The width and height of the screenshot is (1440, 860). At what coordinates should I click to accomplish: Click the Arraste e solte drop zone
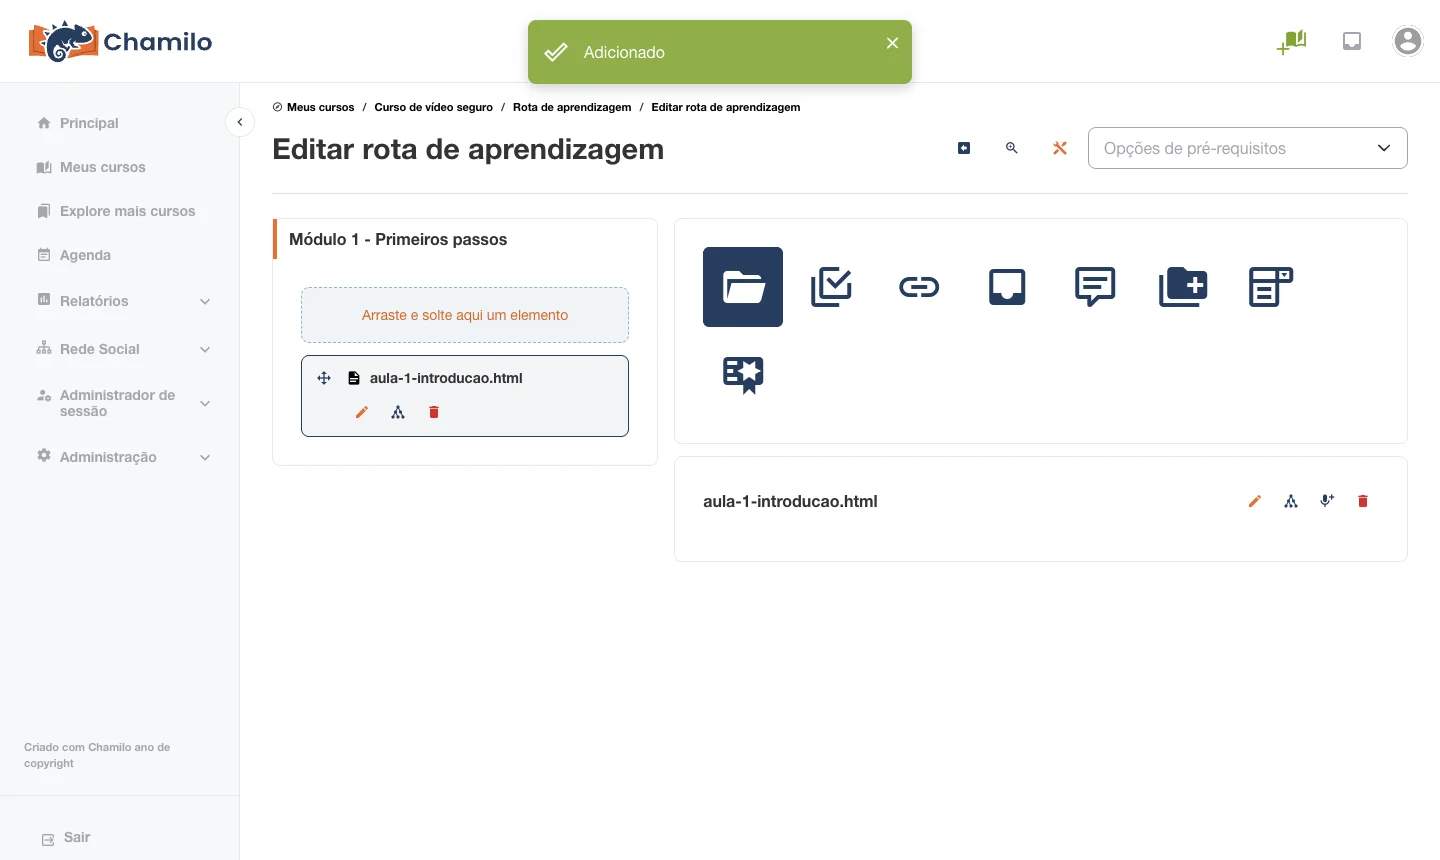click(465, 315)
